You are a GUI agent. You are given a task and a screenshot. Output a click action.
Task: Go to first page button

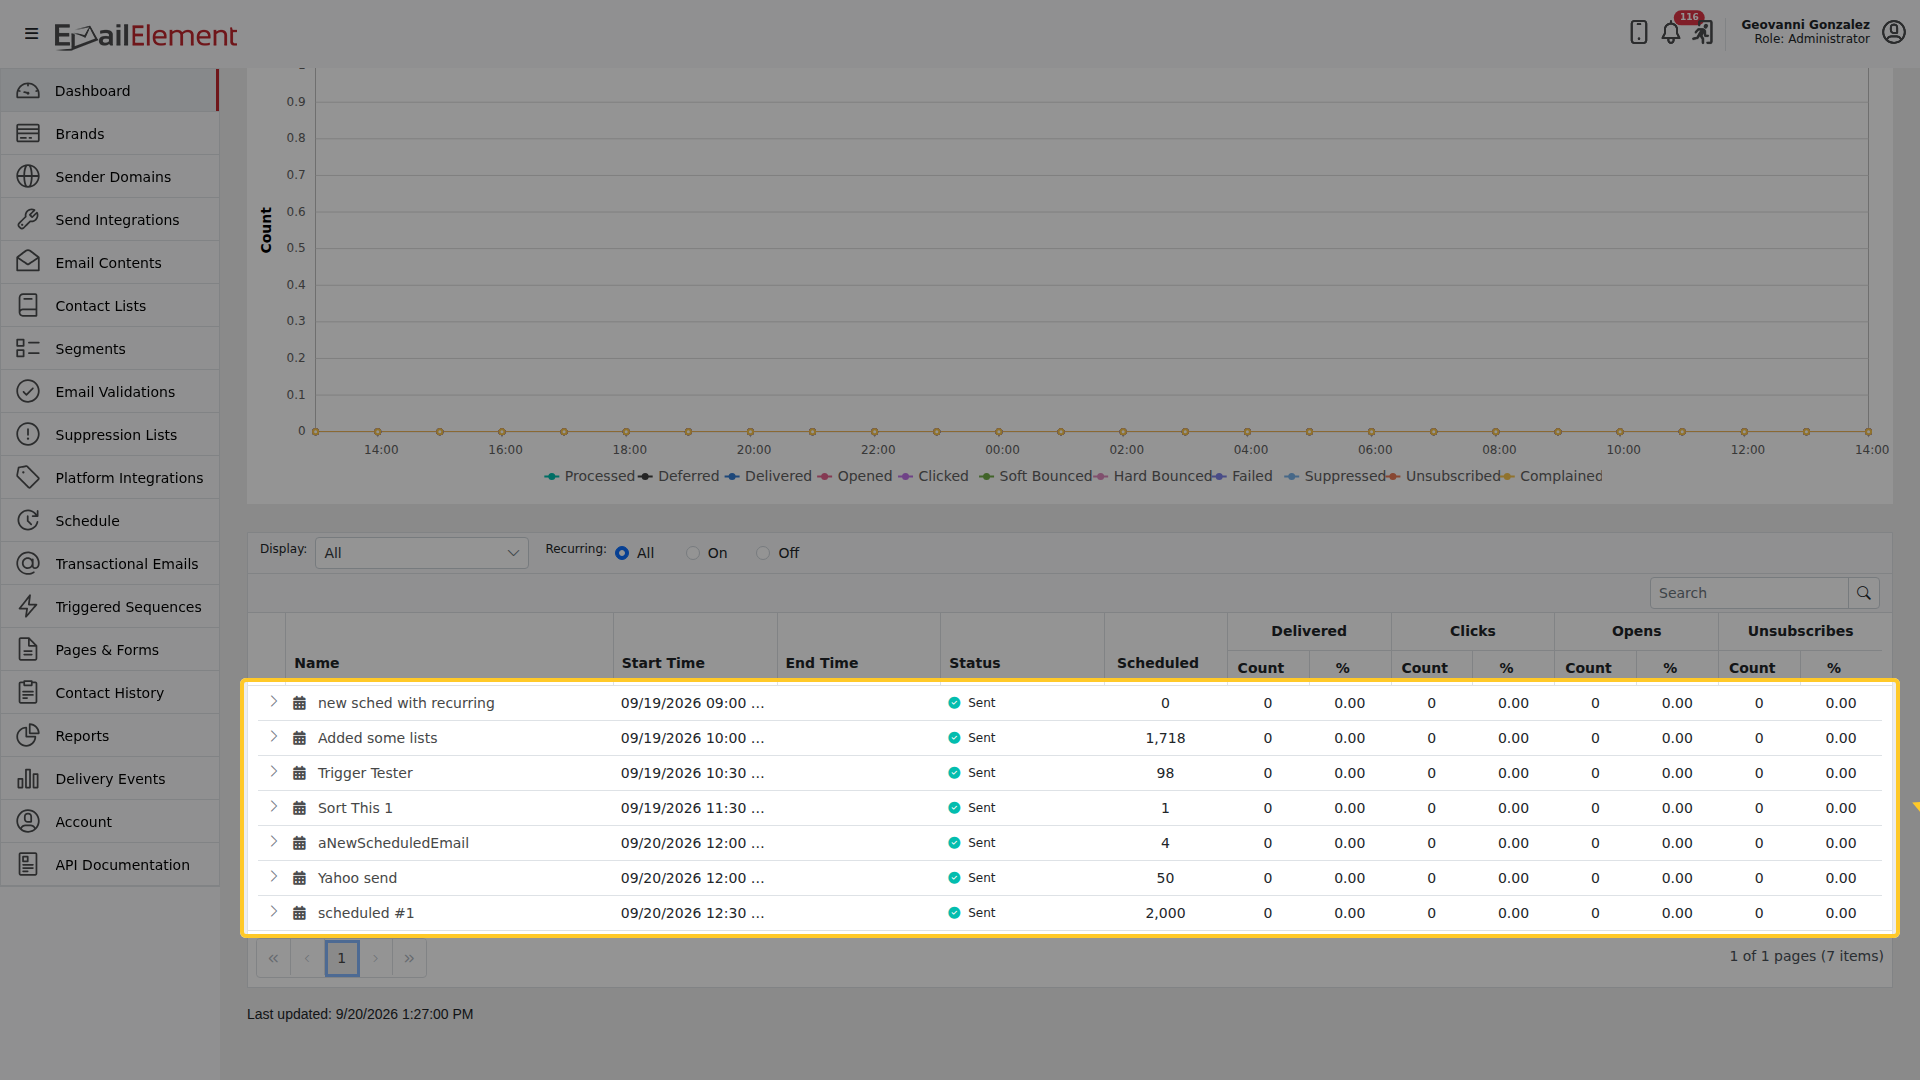pyautogui.click(x=273, y=958)
